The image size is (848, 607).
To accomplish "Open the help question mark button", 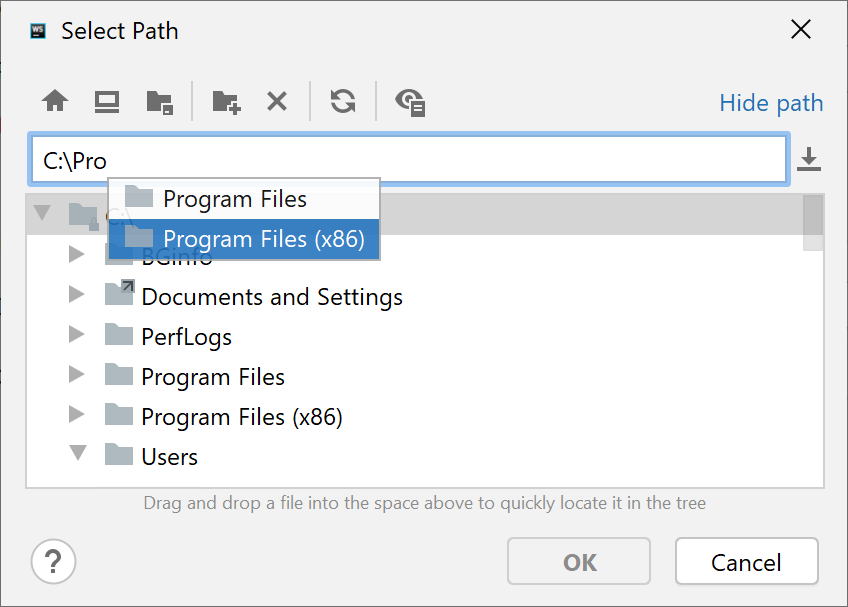I will tap(54, 561).
